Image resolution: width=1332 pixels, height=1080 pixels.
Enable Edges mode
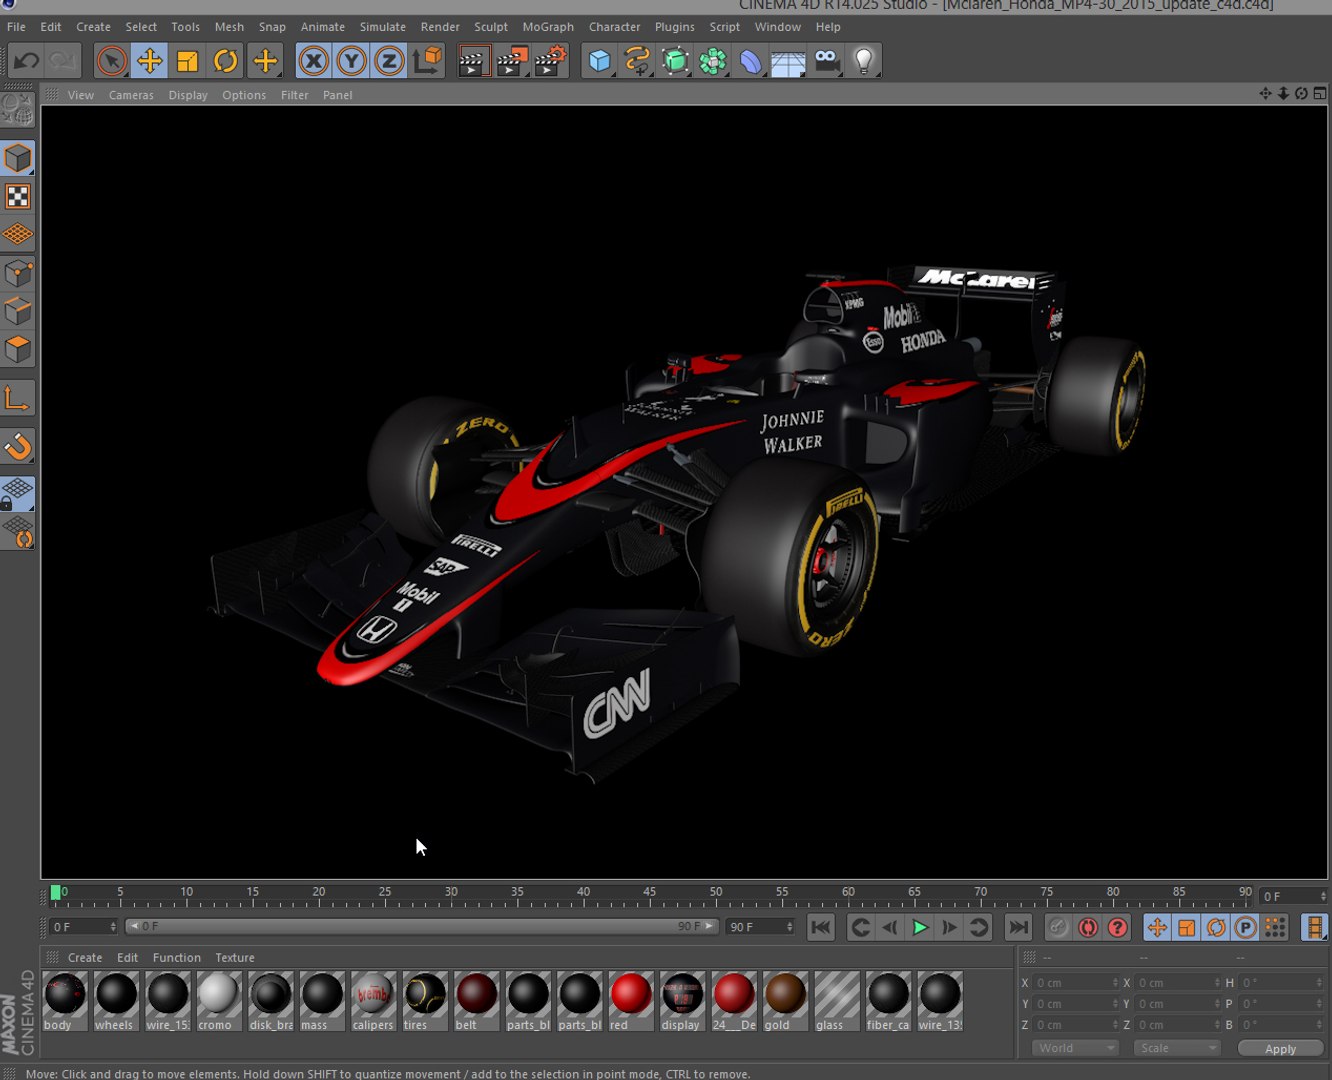[18, 311]
